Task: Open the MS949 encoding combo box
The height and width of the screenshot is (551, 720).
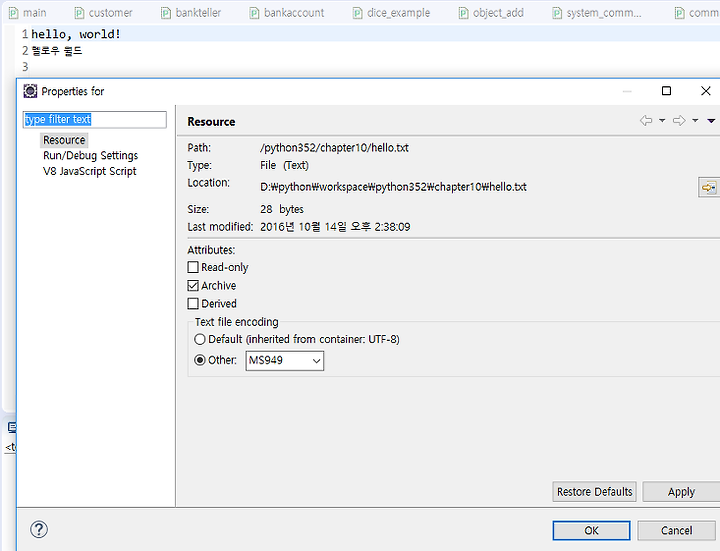Action: tap(285, 360)
